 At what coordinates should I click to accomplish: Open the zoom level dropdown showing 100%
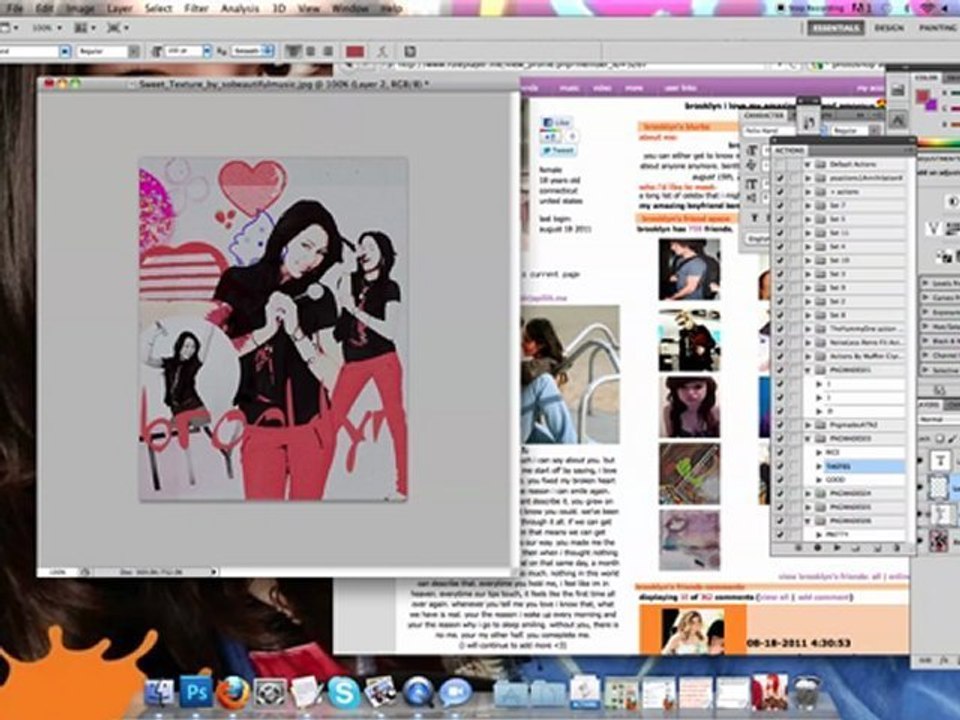tap(47, 28)
